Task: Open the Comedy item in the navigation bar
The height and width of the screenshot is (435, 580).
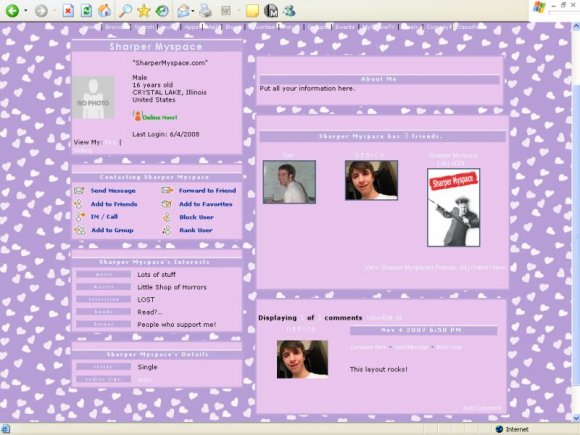Action: click(x=438, y=27)
